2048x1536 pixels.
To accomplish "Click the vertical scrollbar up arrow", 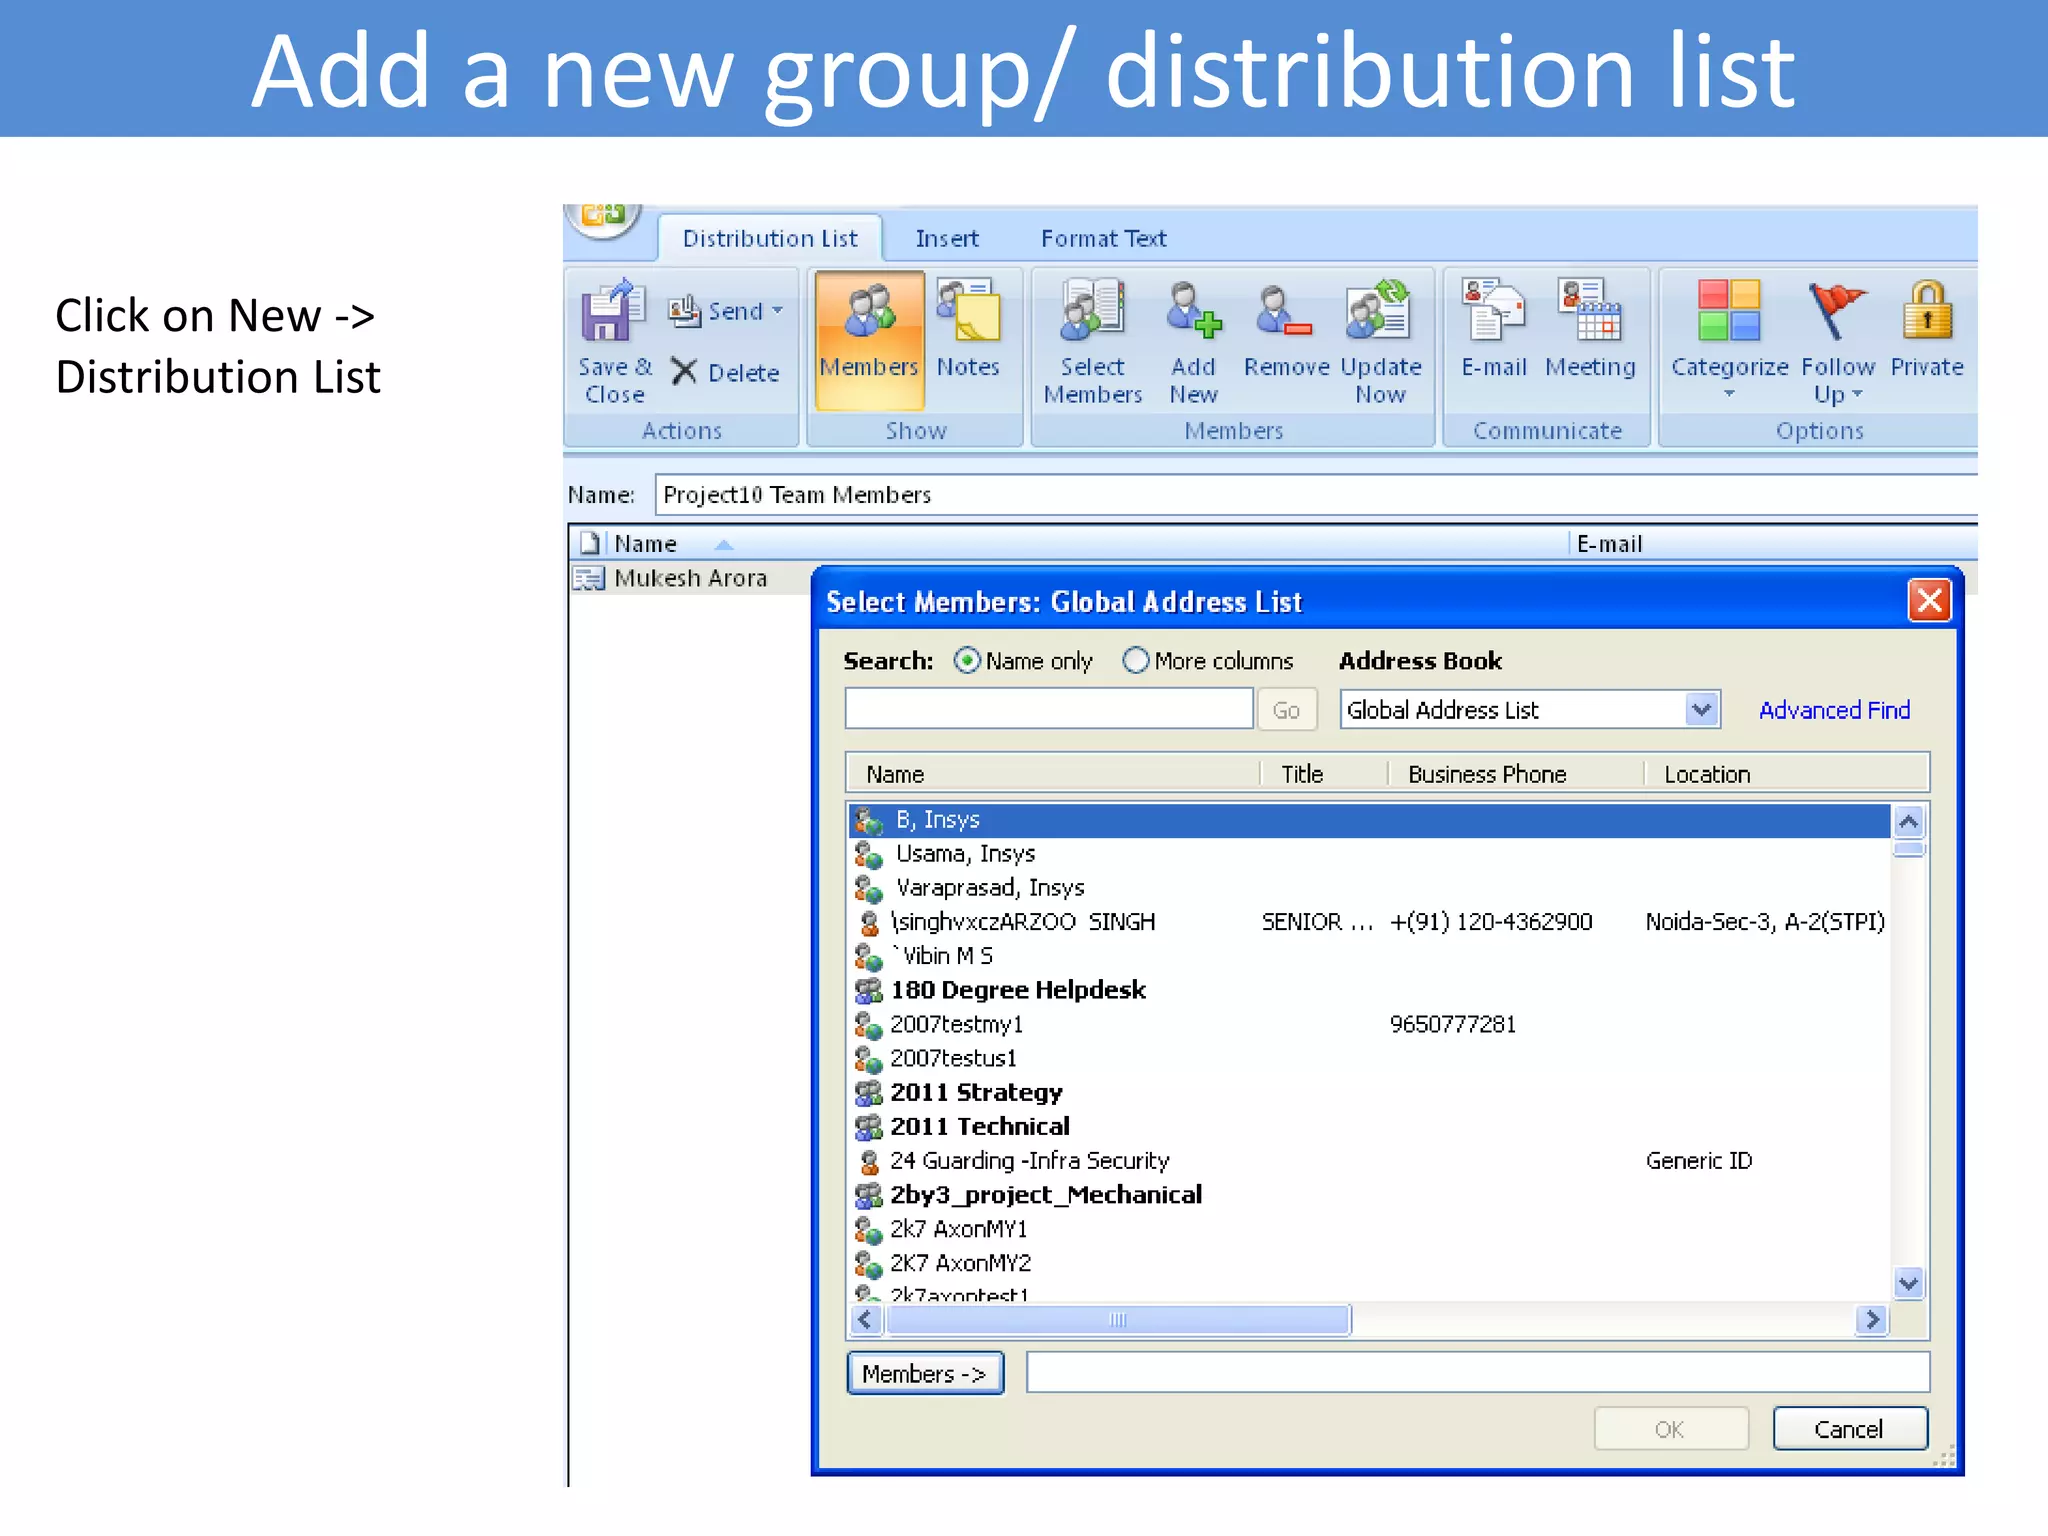I will [x=1908, y=822].
